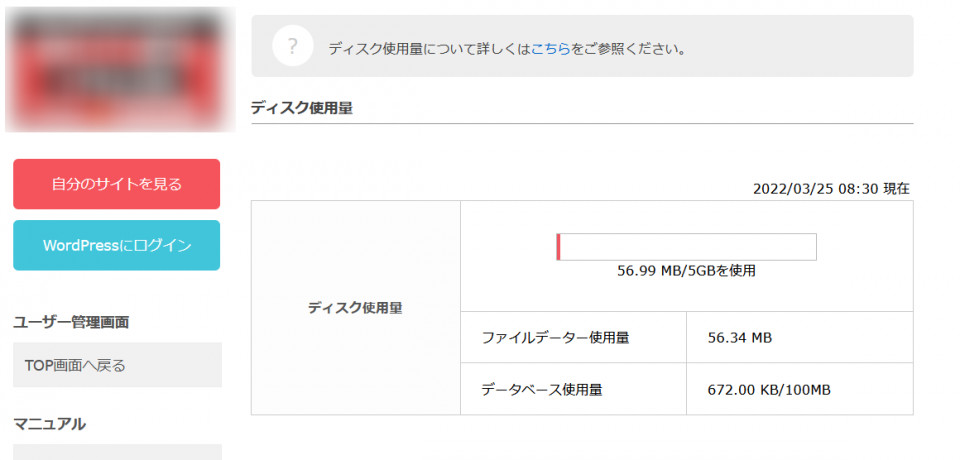The height and width of the screenshot is (460, 960).
Task: Click the blurred site banner thumbnail
Action: tap(120, 69)
